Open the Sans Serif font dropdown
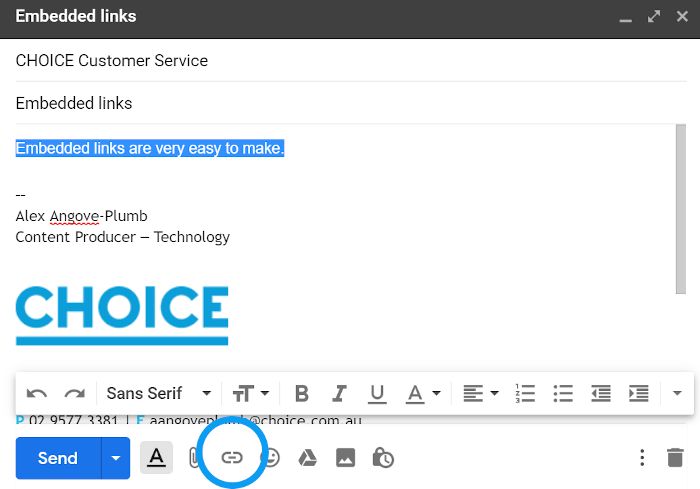This screenshot has width=700, height=489. [159, 393]
